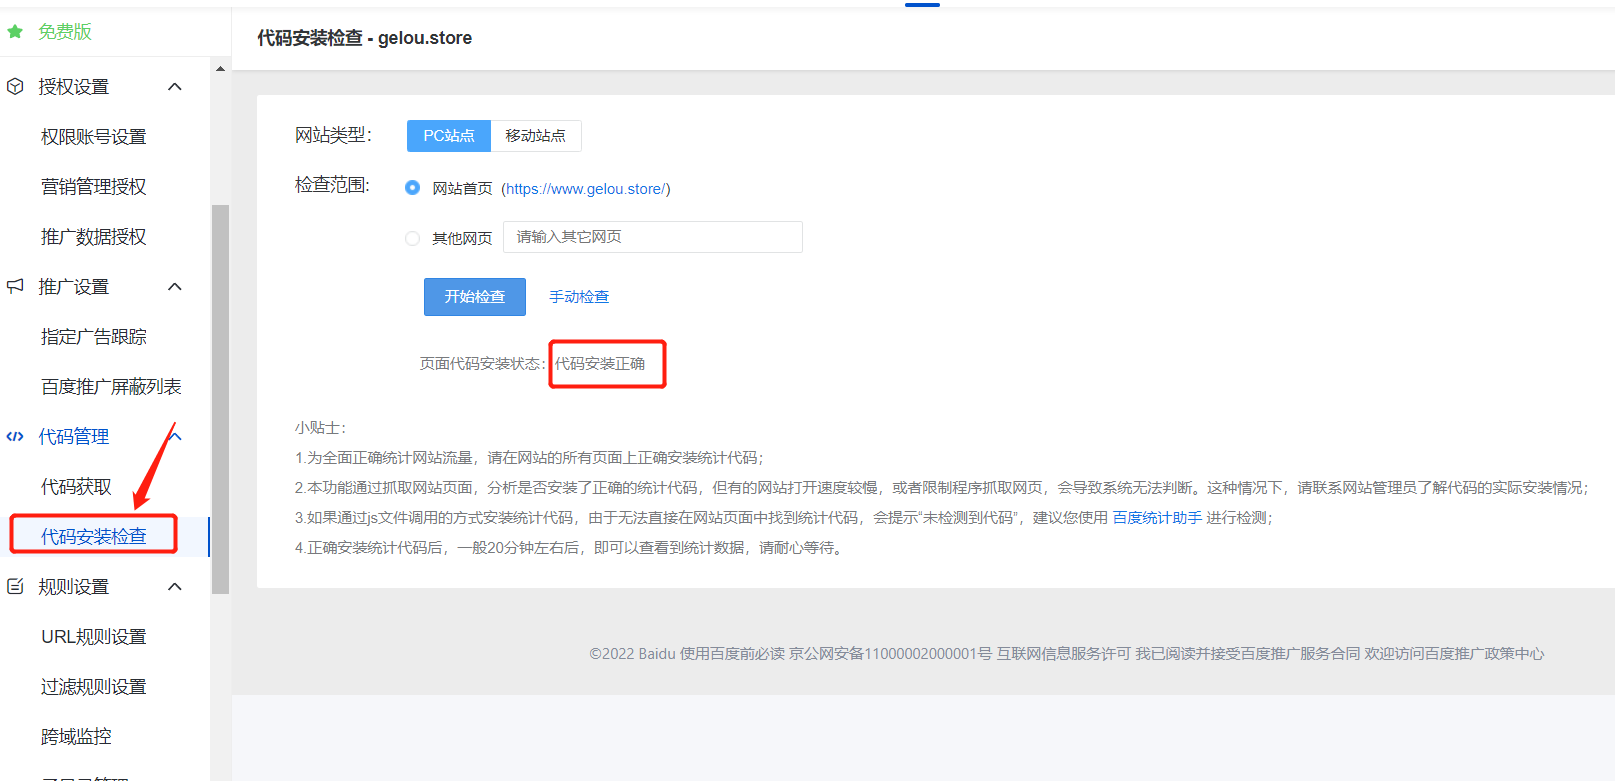This screenshot has height=781, width=1615.
Task: Open 推广数据授权 menu item
Action: [x=94, y=237]
